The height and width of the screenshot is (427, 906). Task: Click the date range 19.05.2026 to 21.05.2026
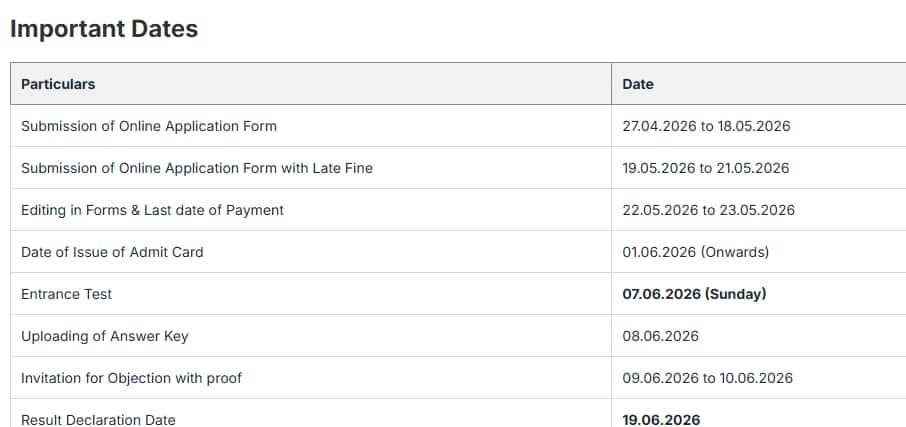[x=705, y=168]
